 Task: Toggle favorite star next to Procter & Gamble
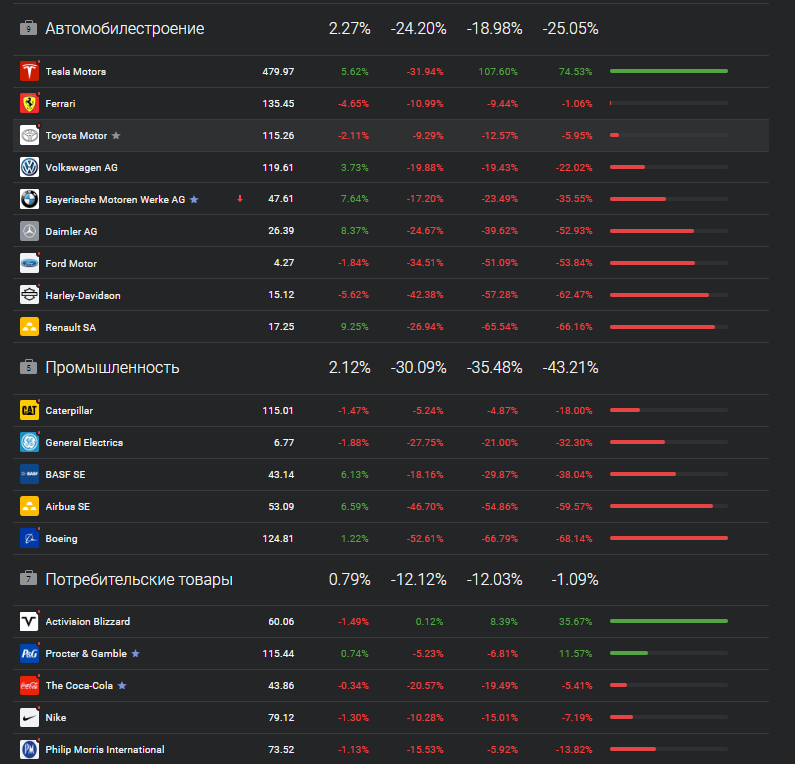coord(136,654)
